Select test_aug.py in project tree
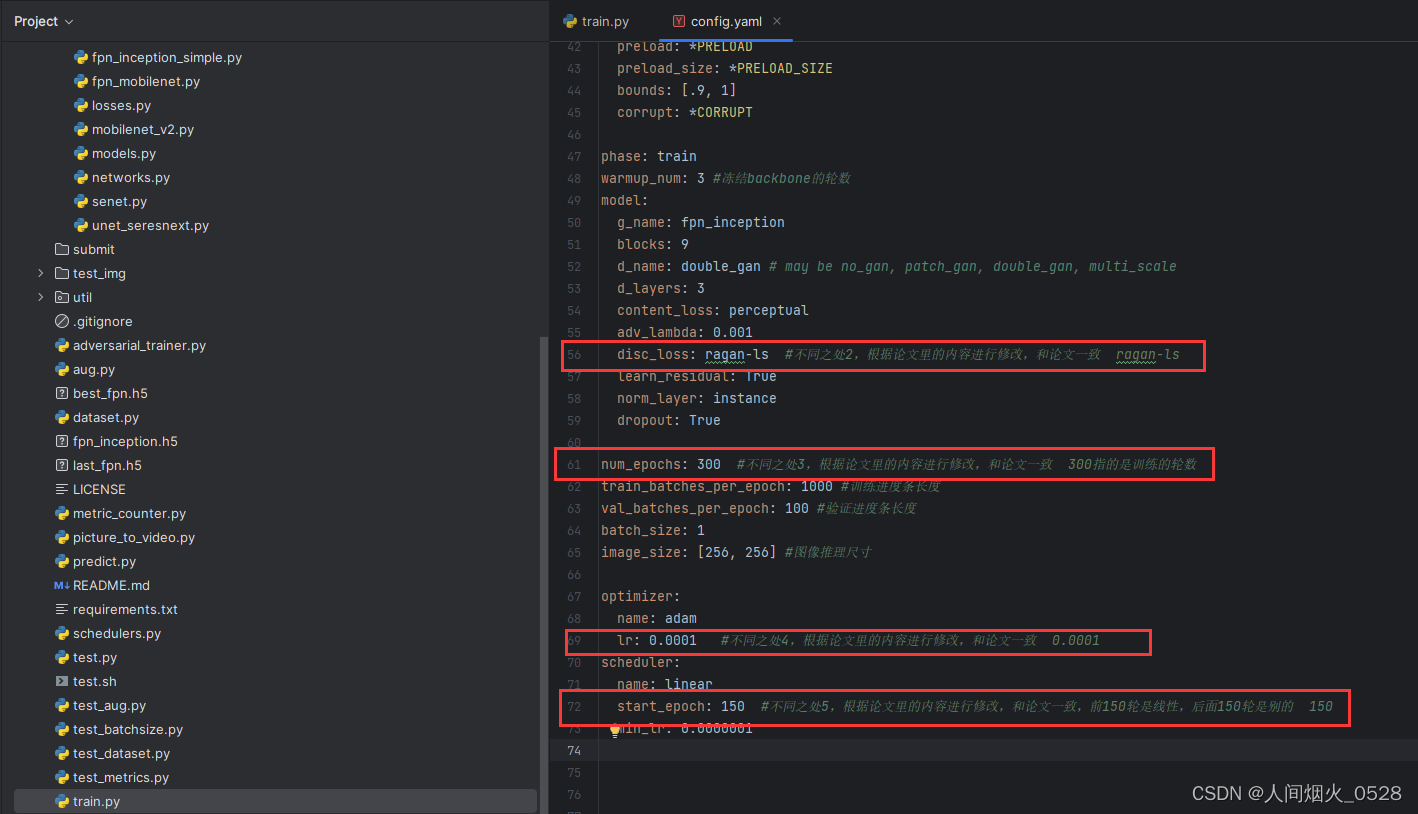This screenshot has width=1418, height=814. coord(109,705)
